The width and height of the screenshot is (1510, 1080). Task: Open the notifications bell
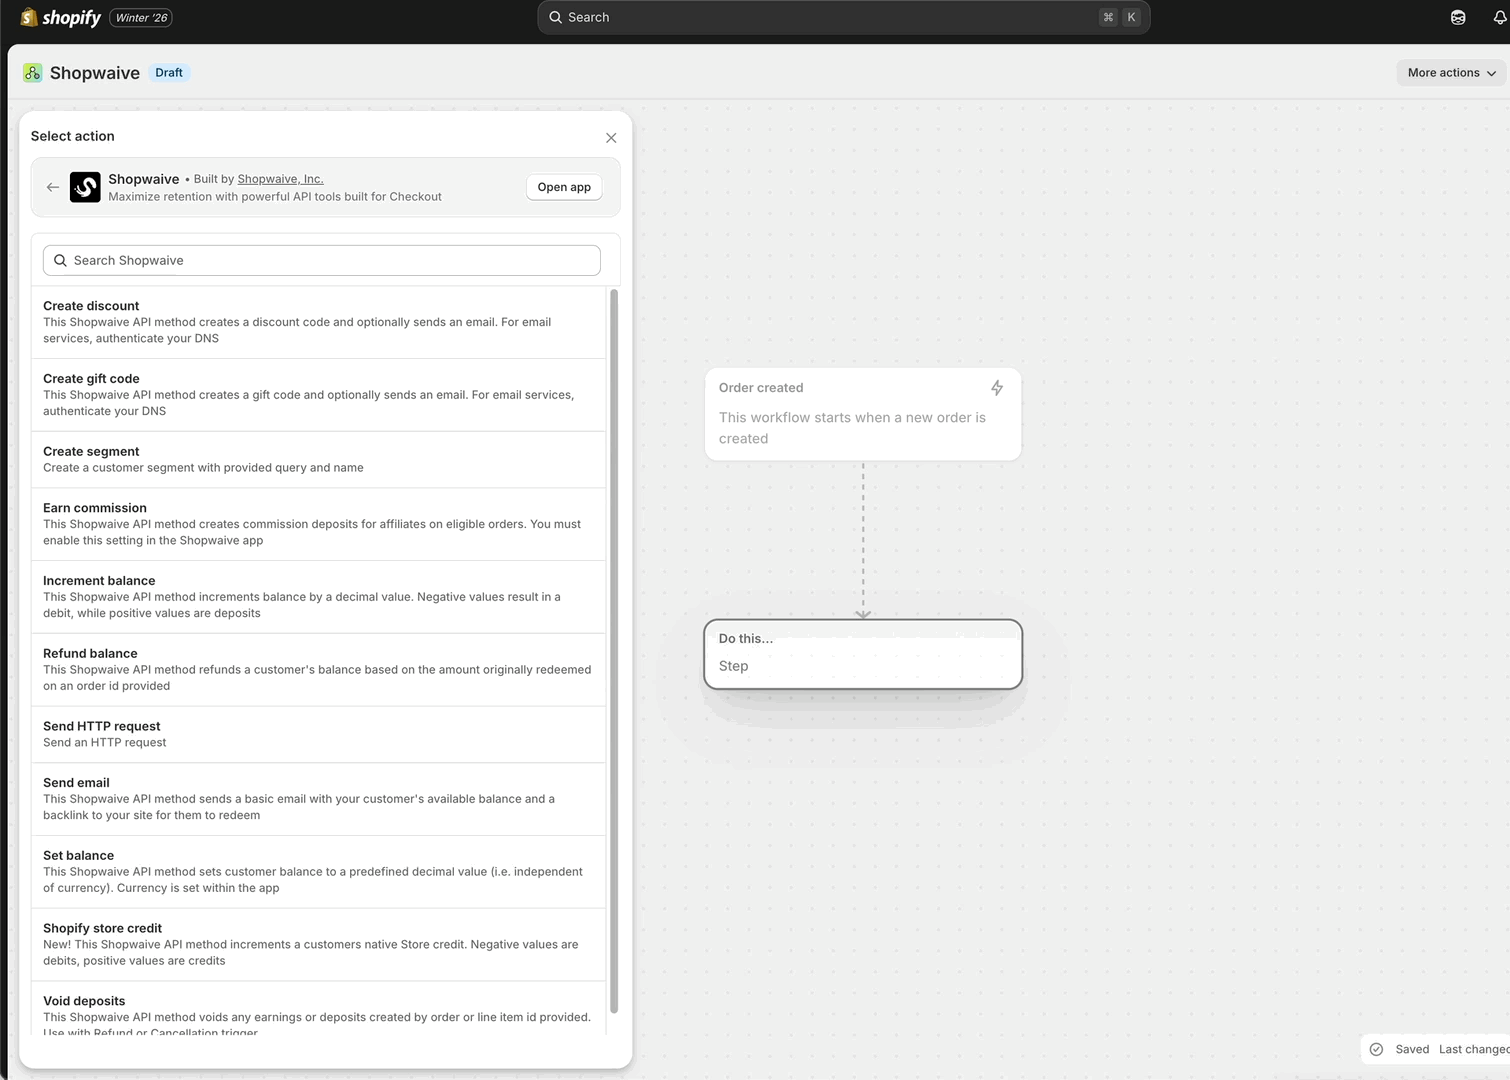[1499, 17]
